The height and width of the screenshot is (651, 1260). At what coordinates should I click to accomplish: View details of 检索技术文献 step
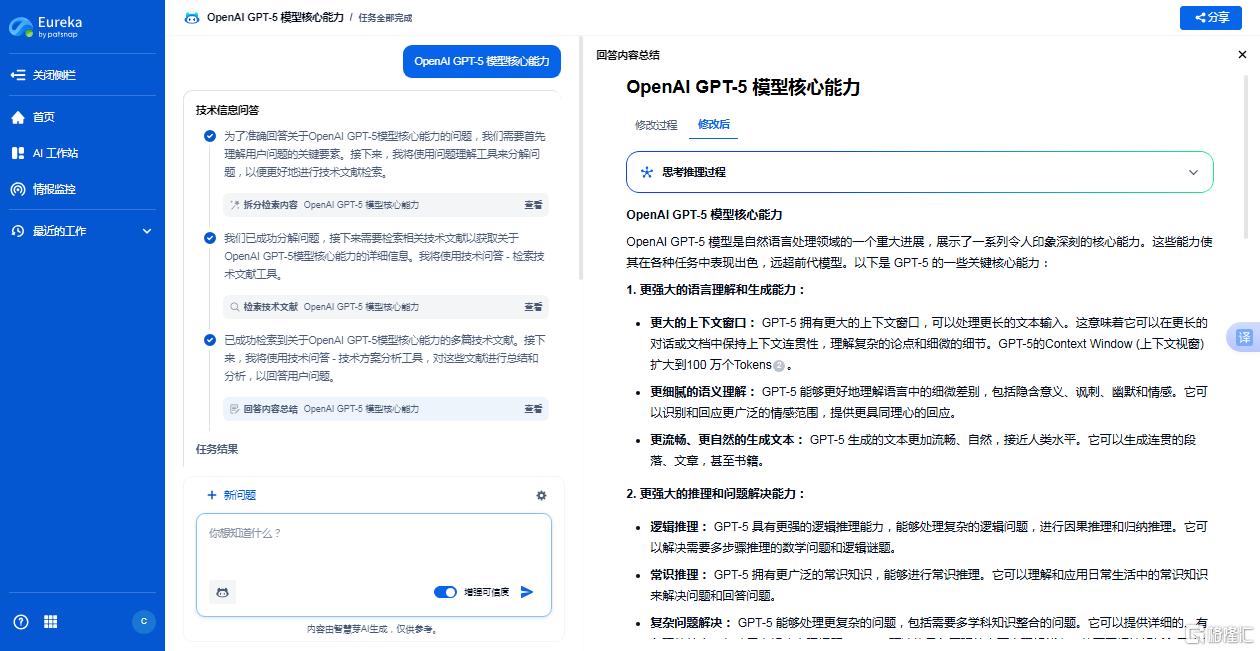point(534,307)
